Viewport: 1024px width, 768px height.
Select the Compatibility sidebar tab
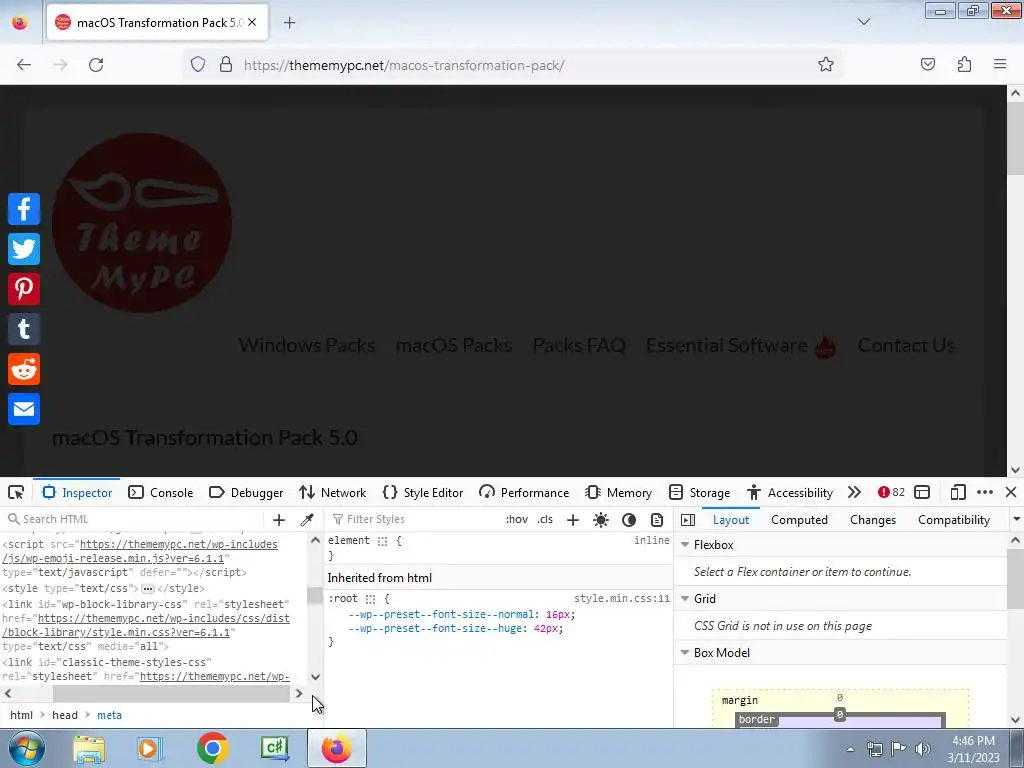pyautogui.click(x=953, y=520)
